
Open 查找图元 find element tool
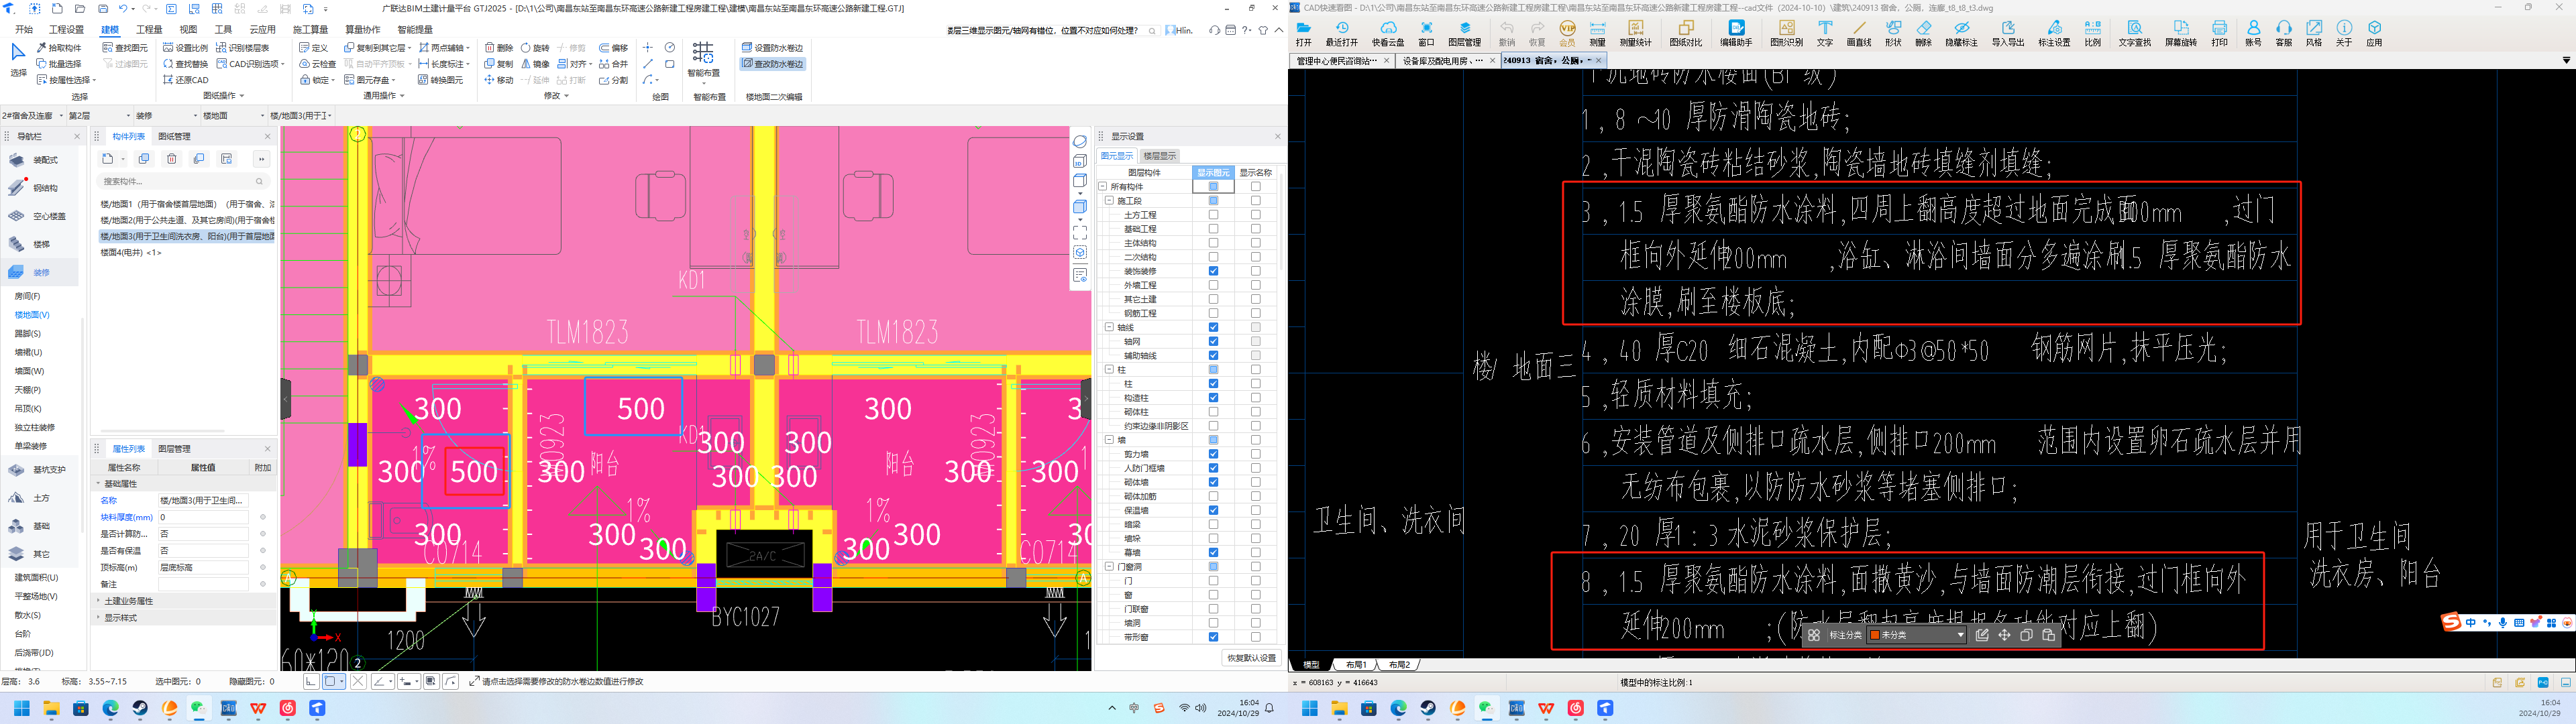pyautogui.click(x=125, y=48)
